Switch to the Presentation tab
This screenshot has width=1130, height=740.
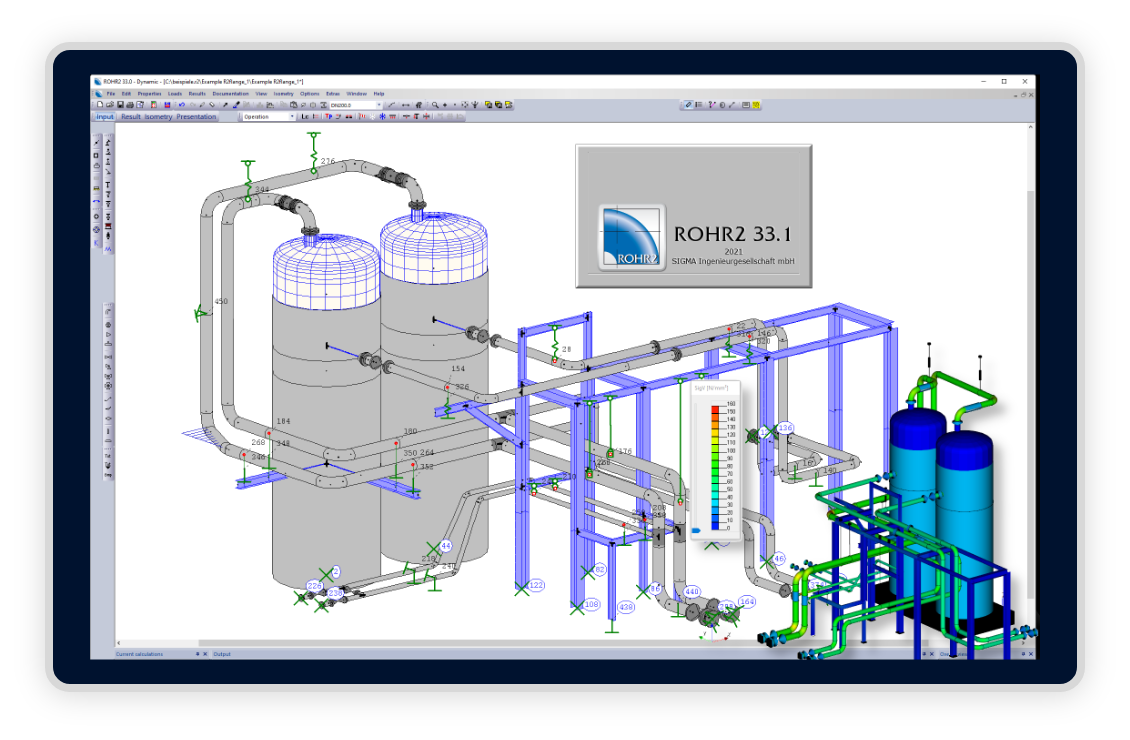click(x=196, y=117)
